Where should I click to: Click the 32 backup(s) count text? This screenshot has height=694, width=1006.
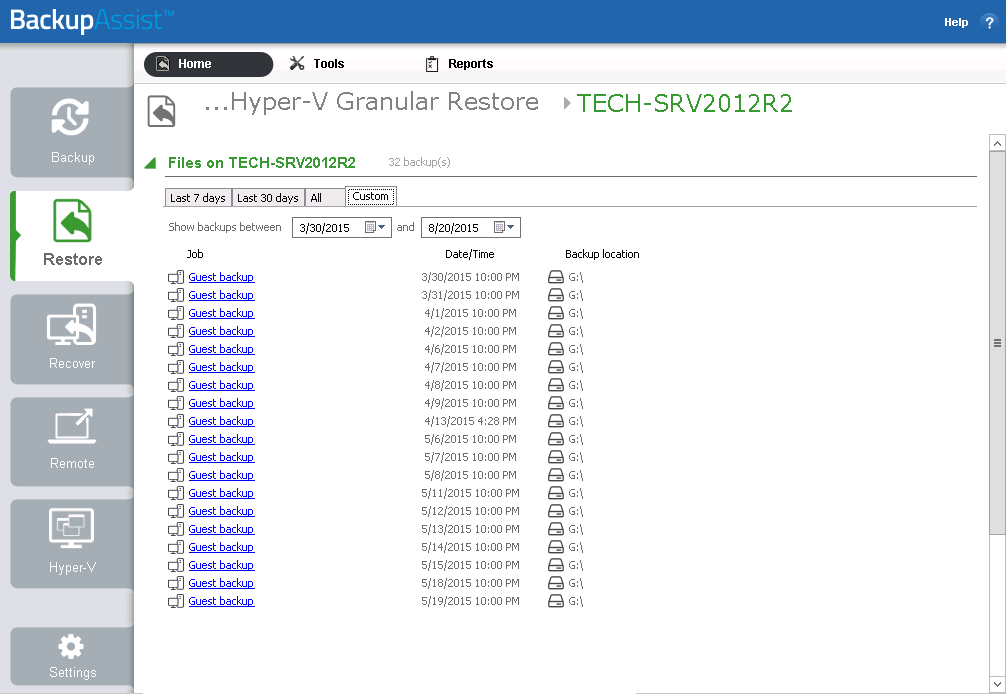coord(419,162)
